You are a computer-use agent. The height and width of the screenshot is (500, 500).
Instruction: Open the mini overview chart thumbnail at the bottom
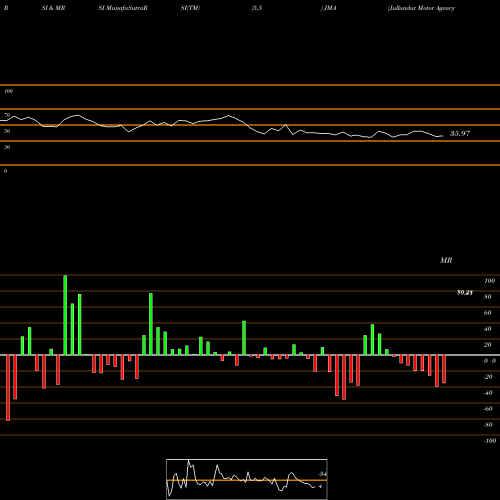[247, 479]
